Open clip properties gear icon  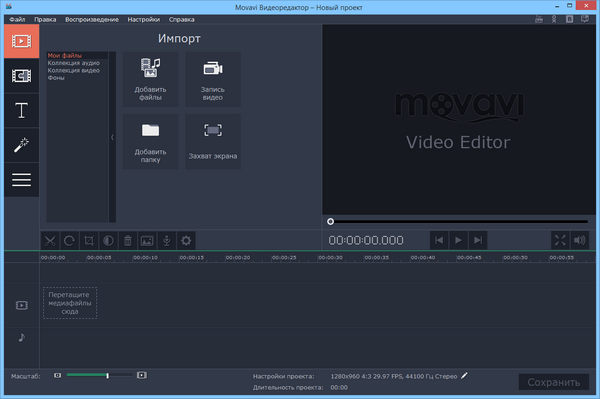click(x=186, y=241)
